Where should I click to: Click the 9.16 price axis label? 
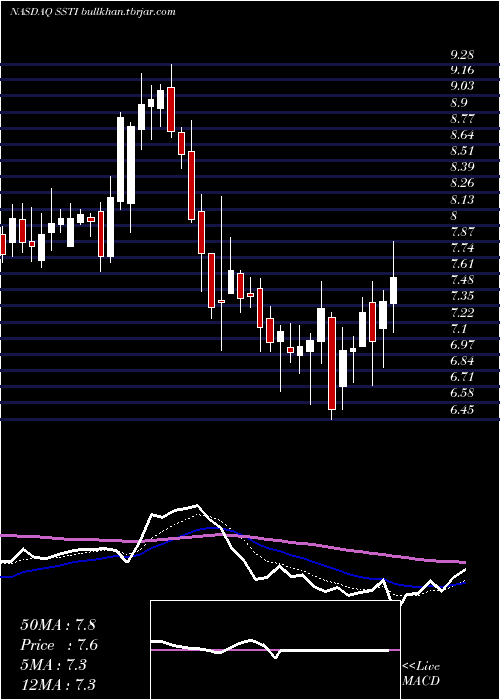(462, 71)
